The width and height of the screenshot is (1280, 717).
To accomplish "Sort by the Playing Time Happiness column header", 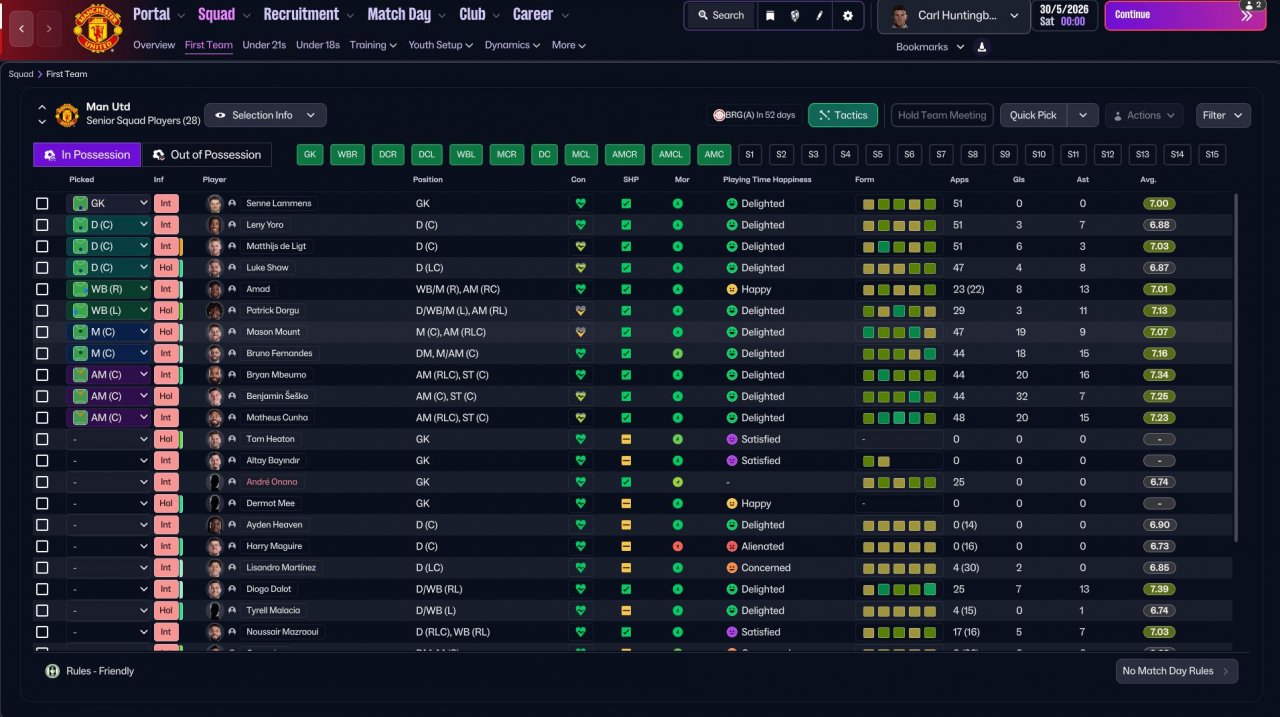I will click(767, 180).
